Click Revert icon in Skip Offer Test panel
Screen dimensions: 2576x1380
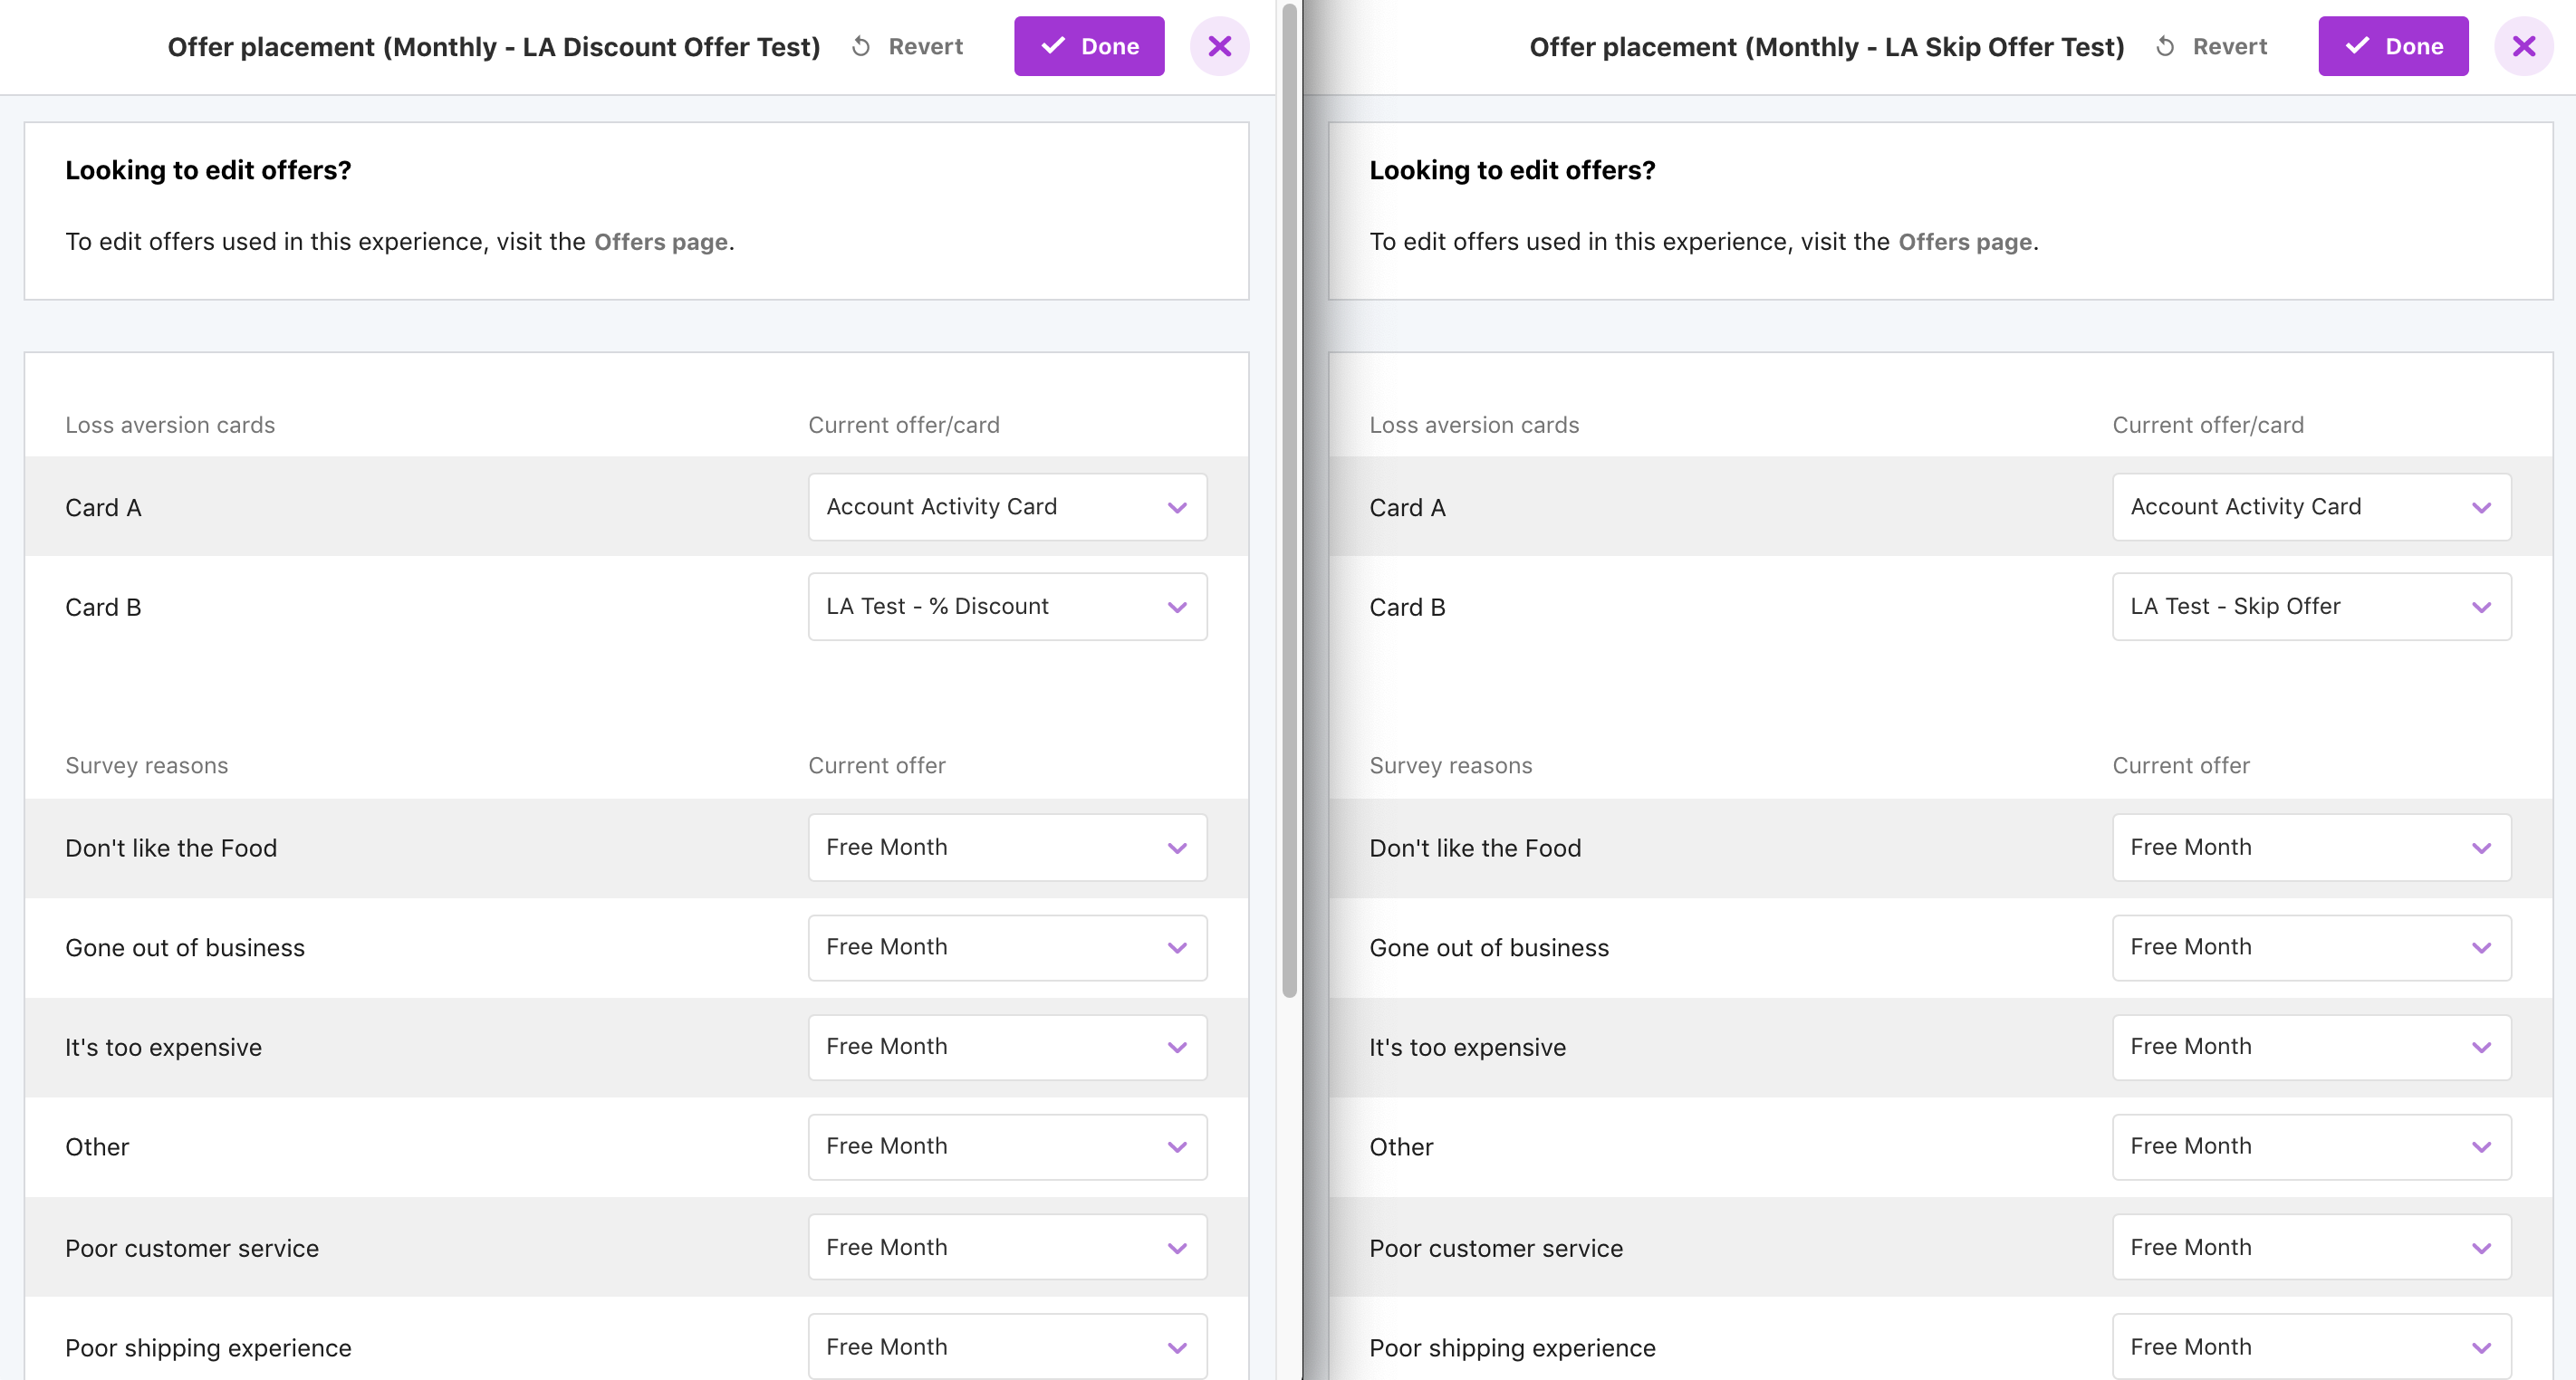(x=2165, y=47)
